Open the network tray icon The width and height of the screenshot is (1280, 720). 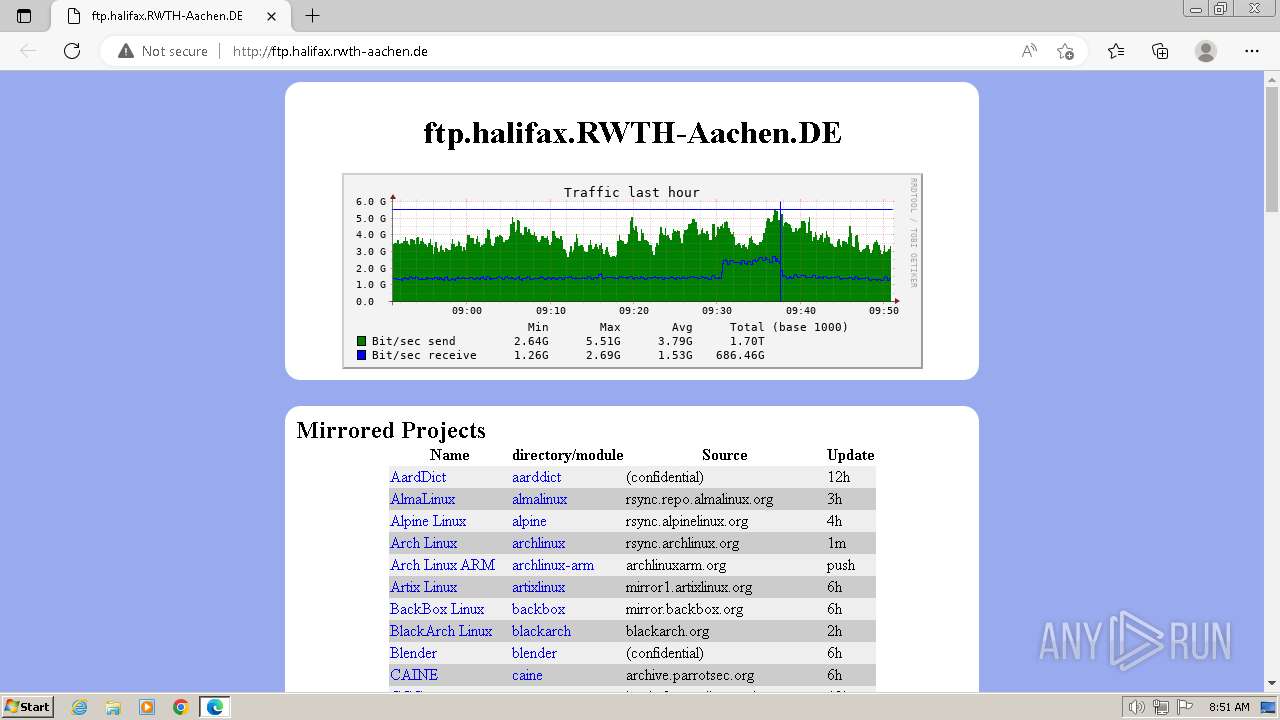[1162, 707]
